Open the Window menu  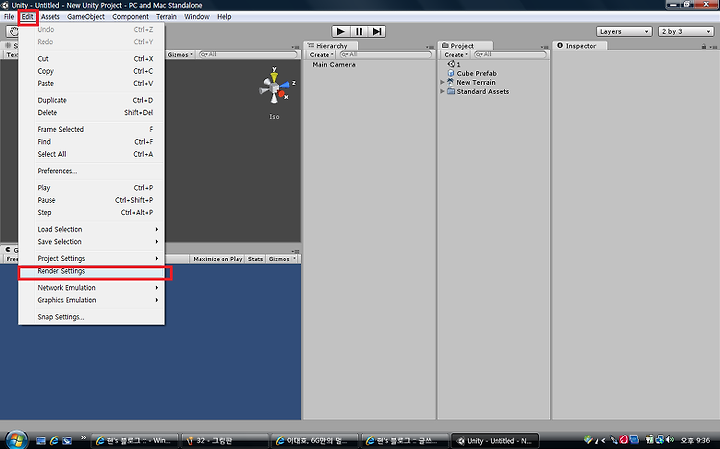click(197, 17)
